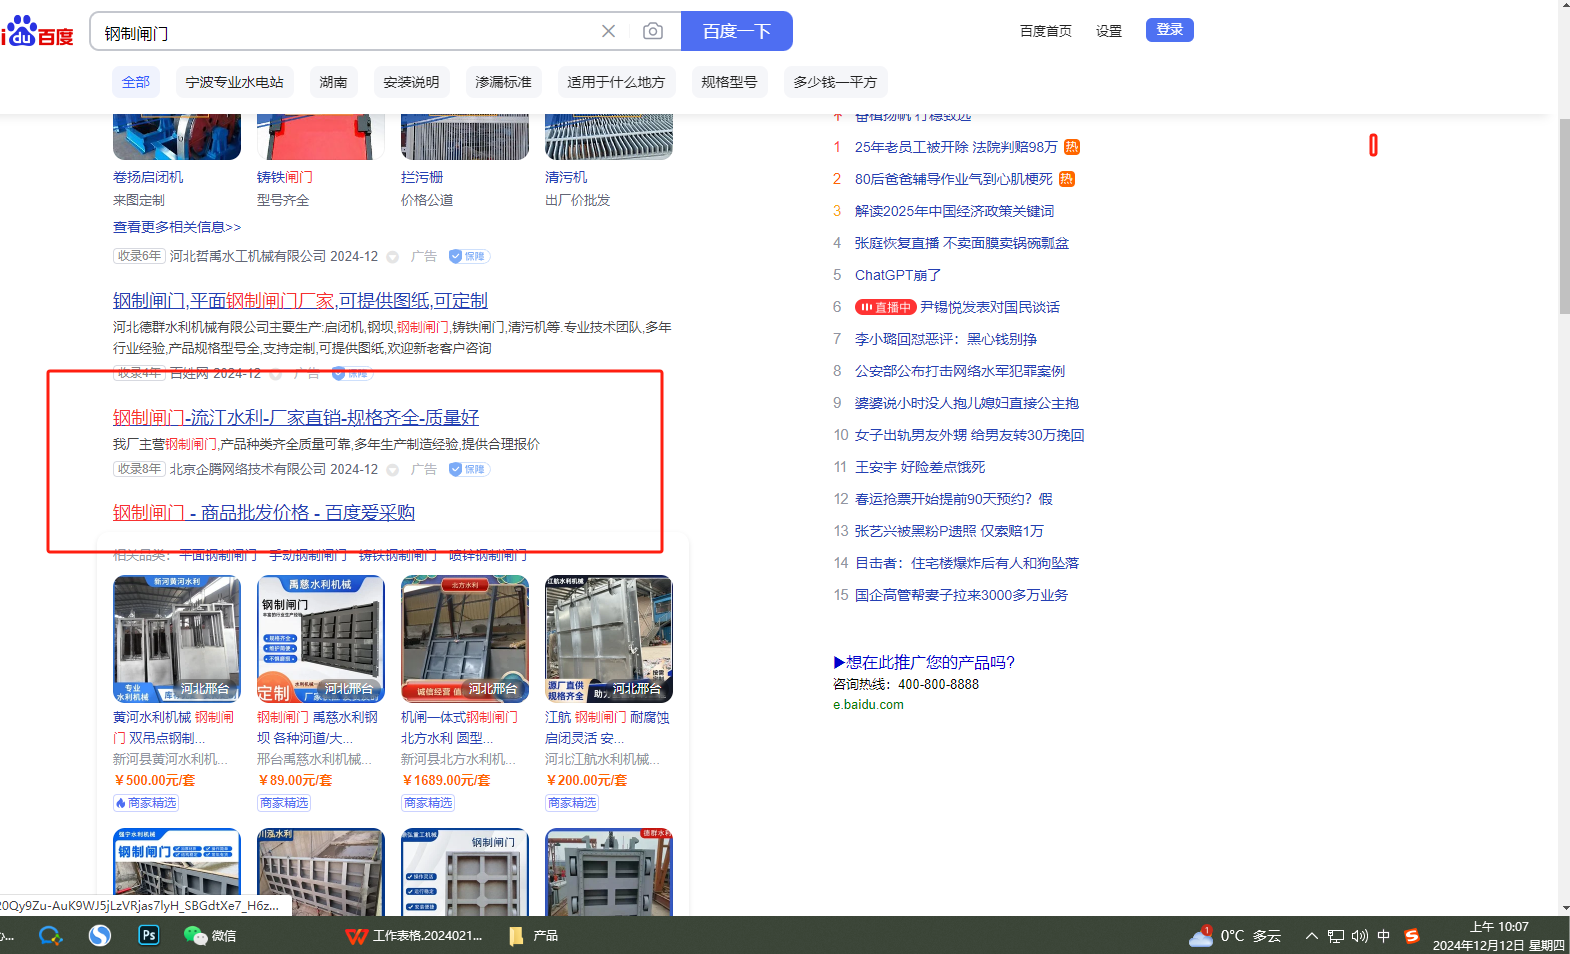Open 查看更多相关信息 link
Screen dimensions: 1570x954
click(177, 227)
